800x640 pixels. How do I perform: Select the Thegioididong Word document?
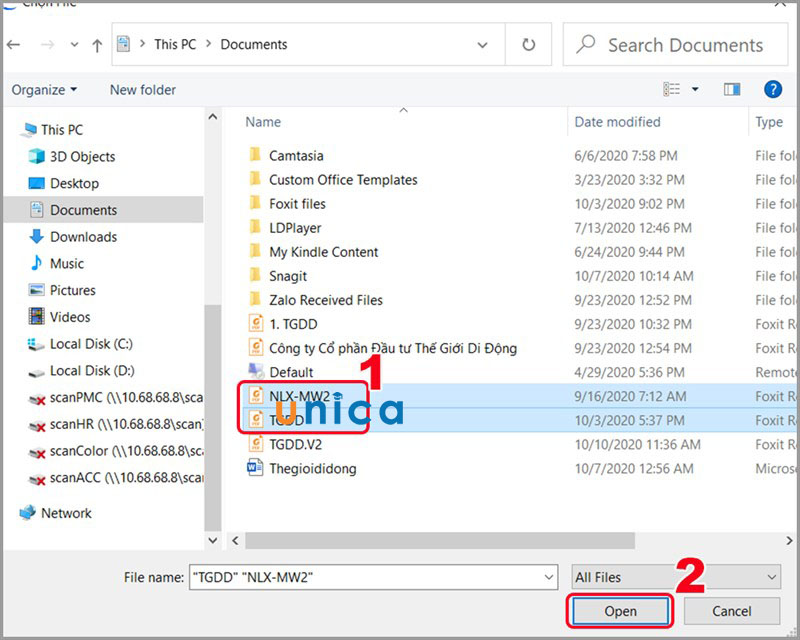312,468
